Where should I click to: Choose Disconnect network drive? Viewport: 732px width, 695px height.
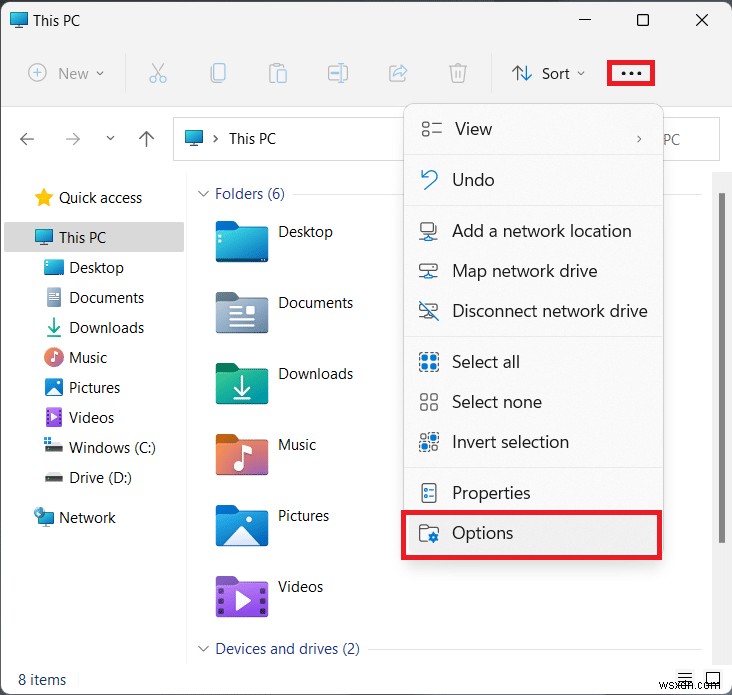(533, 311)
